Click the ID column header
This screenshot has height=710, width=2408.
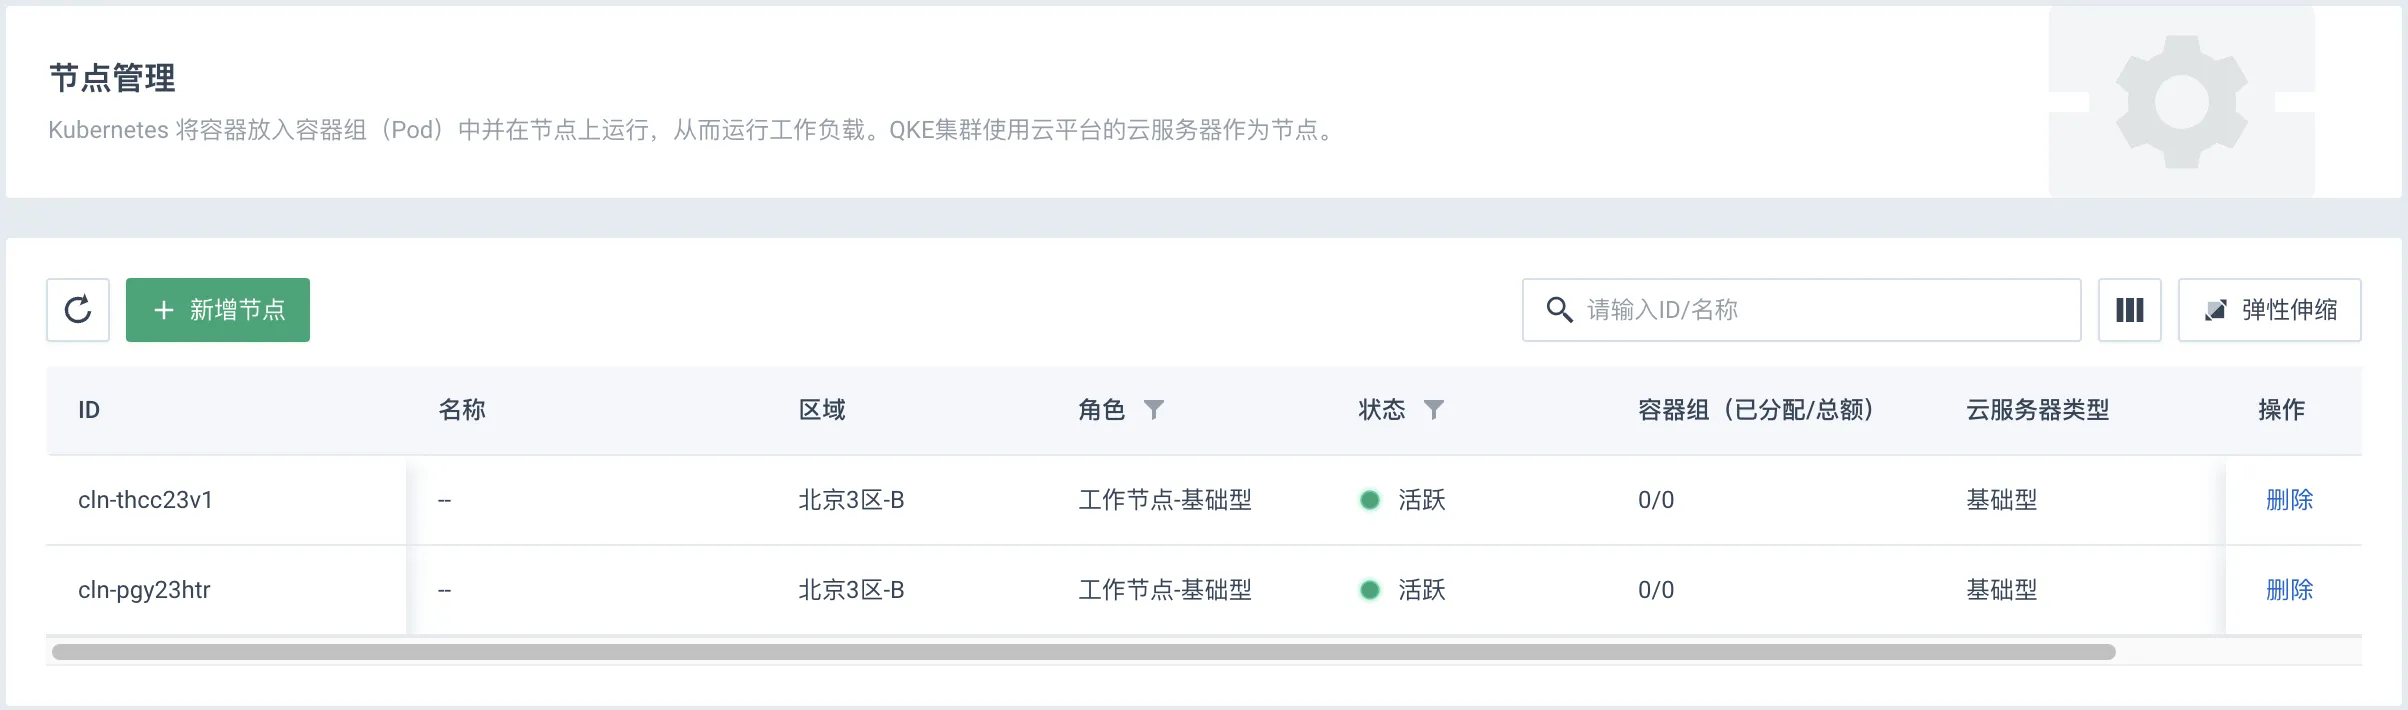pyautogui.click(x=89, y=410)
